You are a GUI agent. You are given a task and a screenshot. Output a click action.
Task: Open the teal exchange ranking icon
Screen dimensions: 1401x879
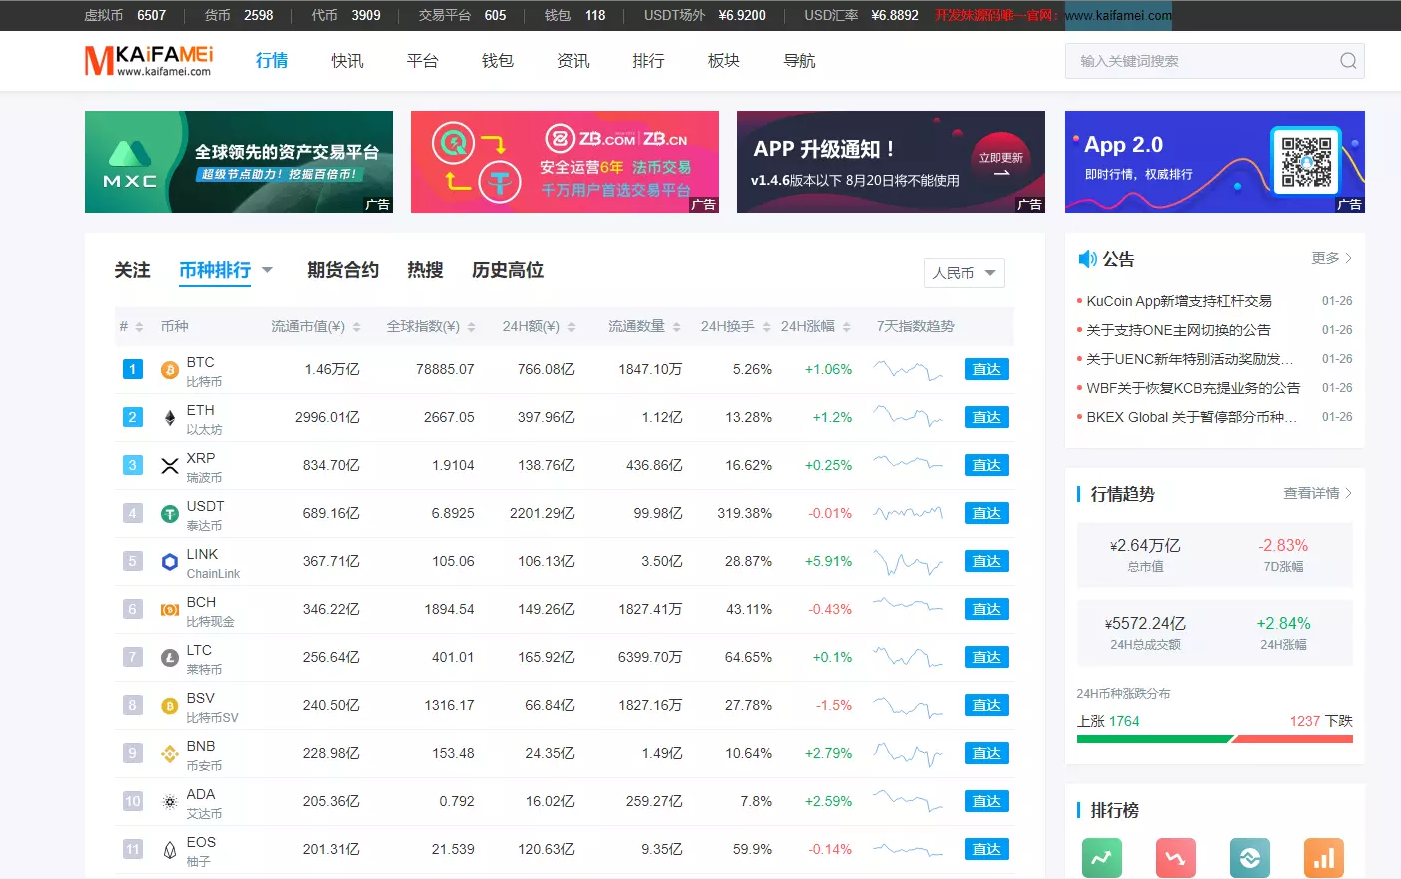coord(1250,858)
